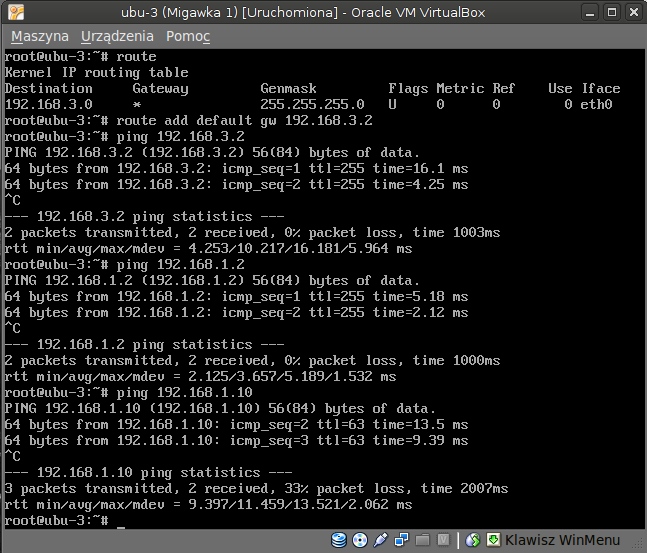This screenshot has height=553, width=647.
Task: Close the ubu-3 virtual machine window
Action: 631,12
